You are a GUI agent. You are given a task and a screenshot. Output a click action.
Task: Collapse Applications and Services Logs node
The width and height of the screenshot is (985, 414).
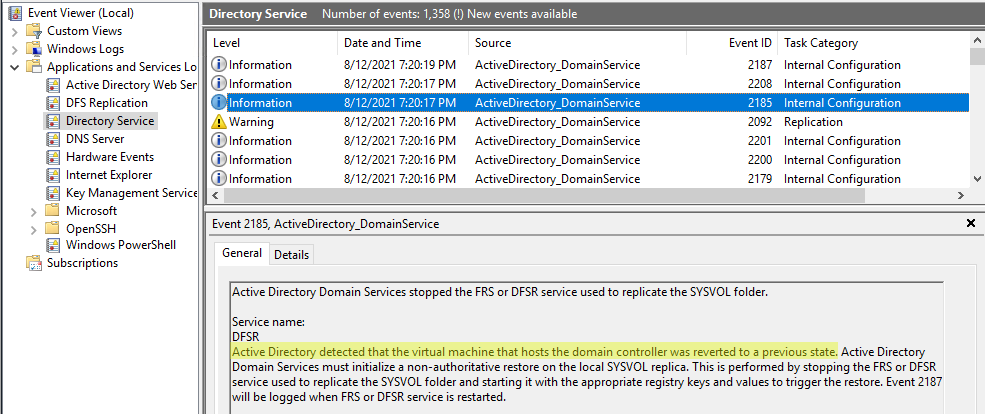[x=14, y=67]
